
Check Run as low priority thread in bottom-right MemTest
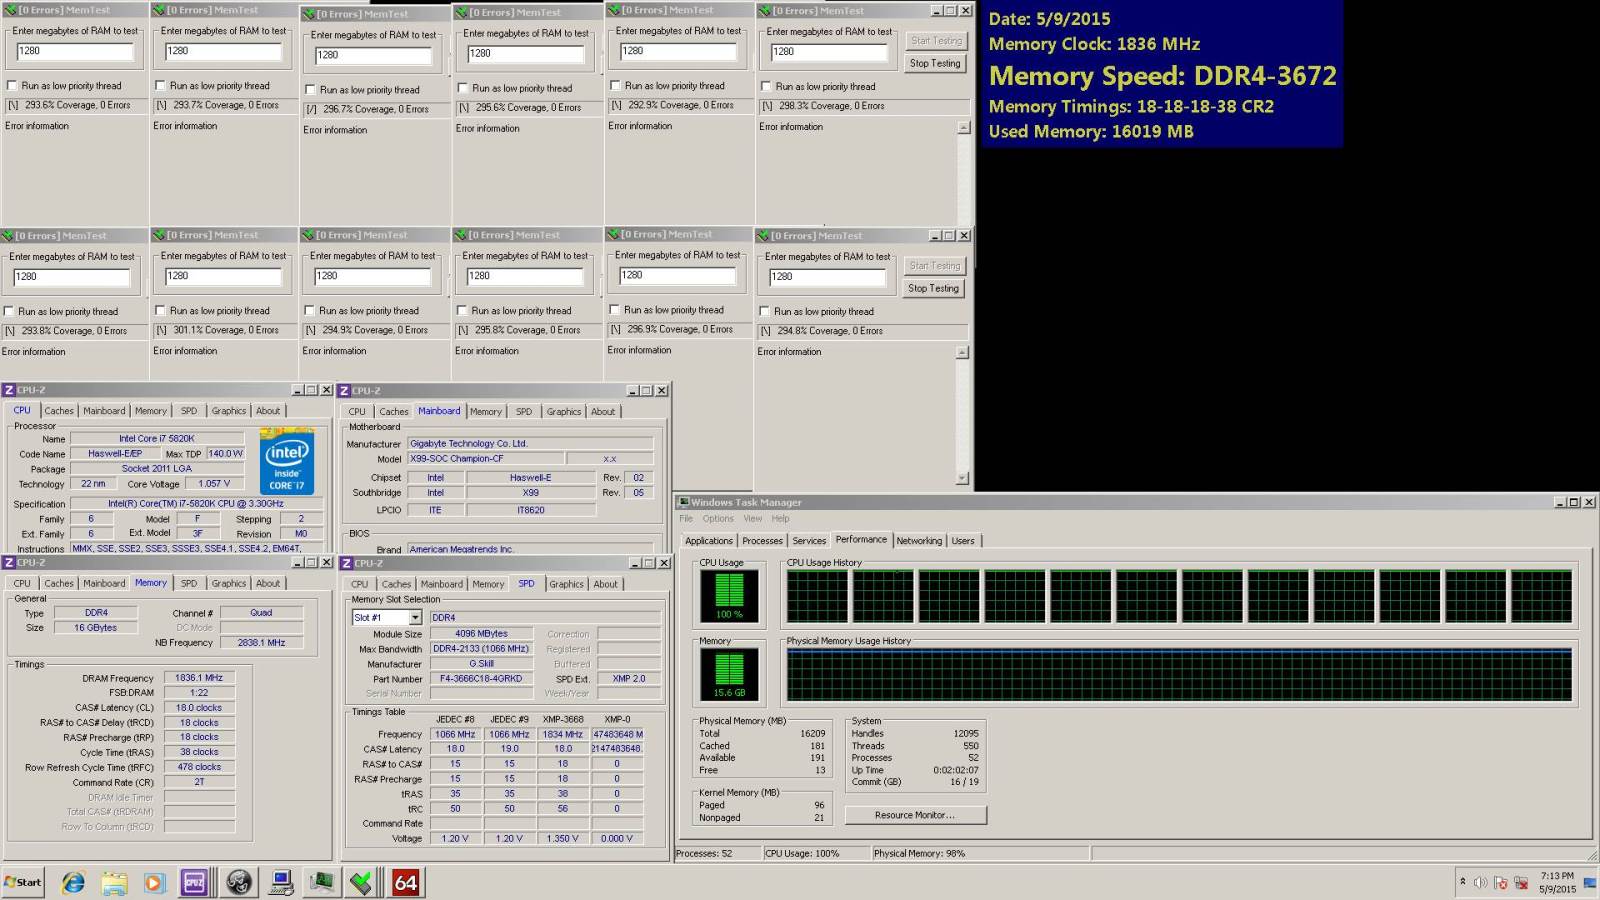[x=762, y=311]
